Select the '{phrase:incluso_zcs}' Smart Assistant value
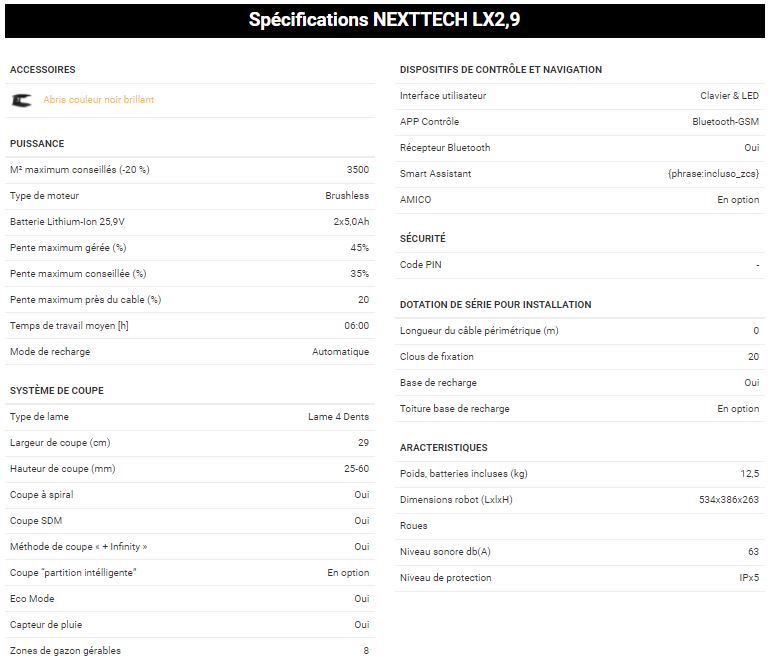 (713, 174)
